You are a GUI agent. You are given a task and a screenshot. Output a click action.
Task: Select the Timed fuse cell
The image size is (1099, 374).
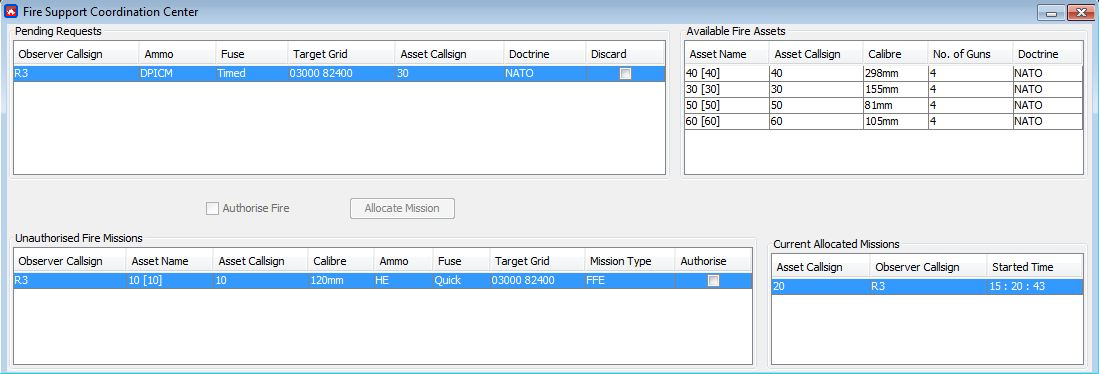pos(251,74)
